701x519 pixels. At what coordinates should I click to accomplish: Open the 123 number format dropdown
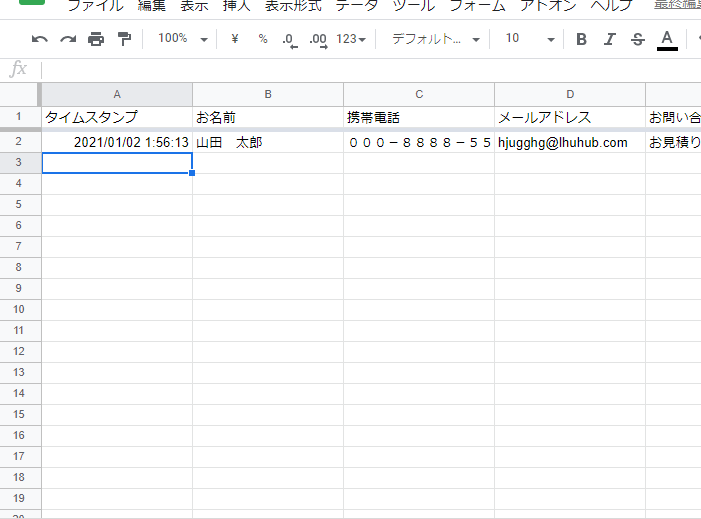[351, 39]
